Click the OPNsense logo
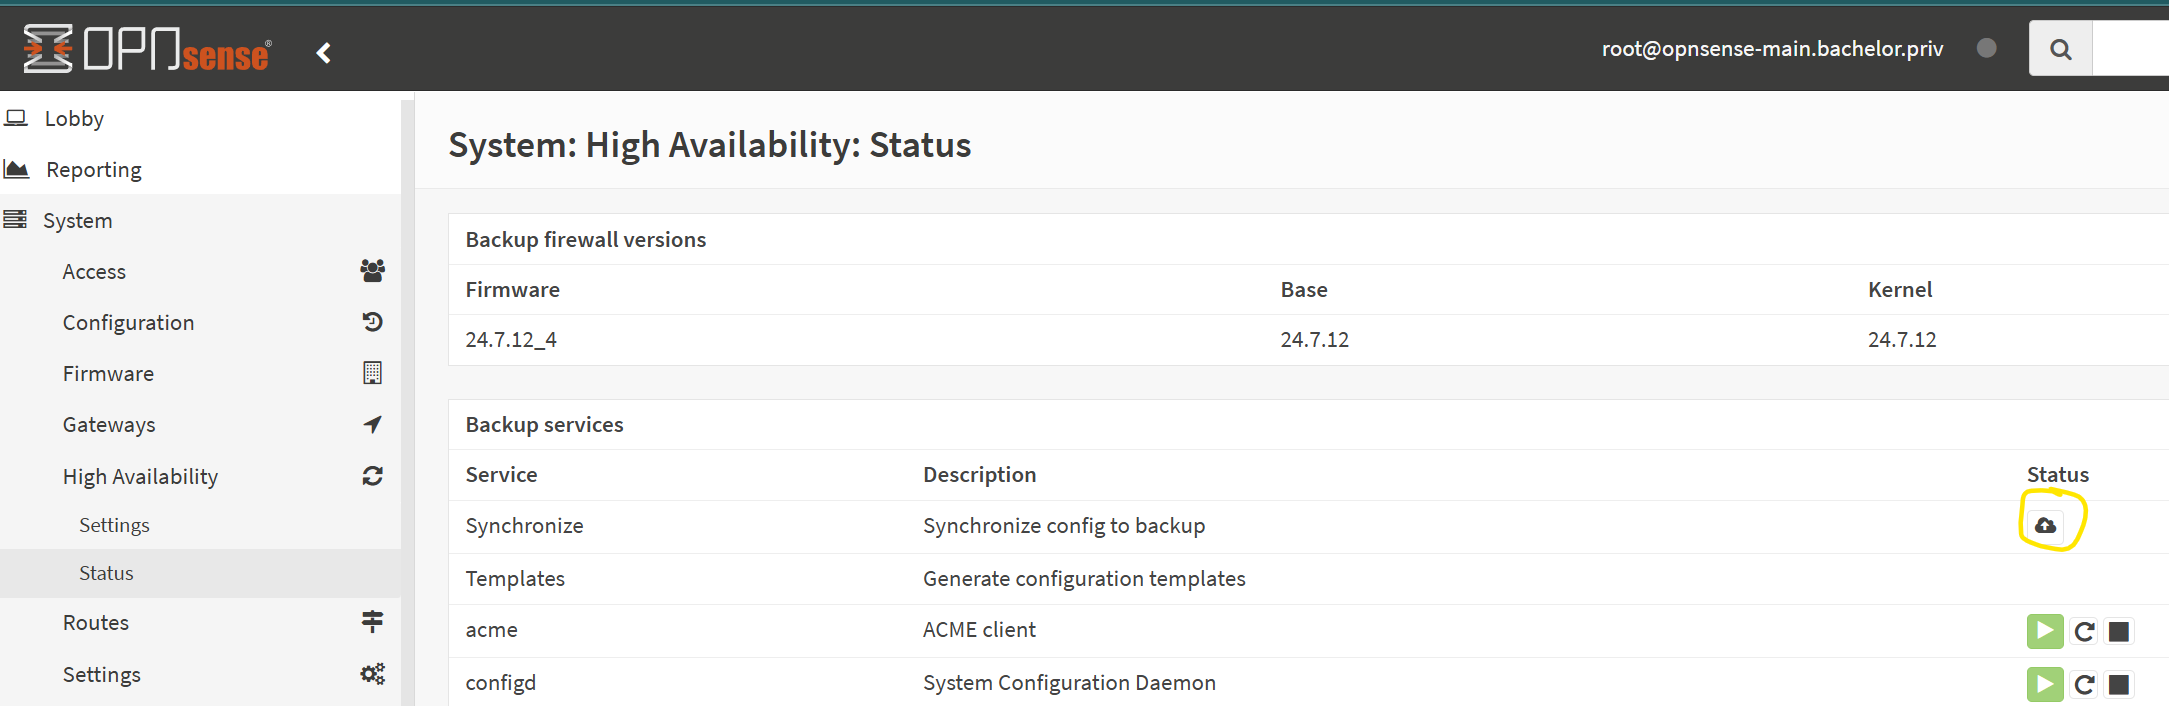 click(147, 49)
